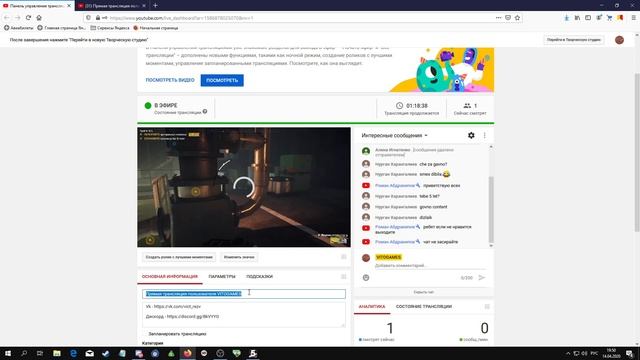Image resolution: width=640 pixels, height=360 pixels.
Task: Open Firefox icon in taskbar
Action: click(187, 353)
